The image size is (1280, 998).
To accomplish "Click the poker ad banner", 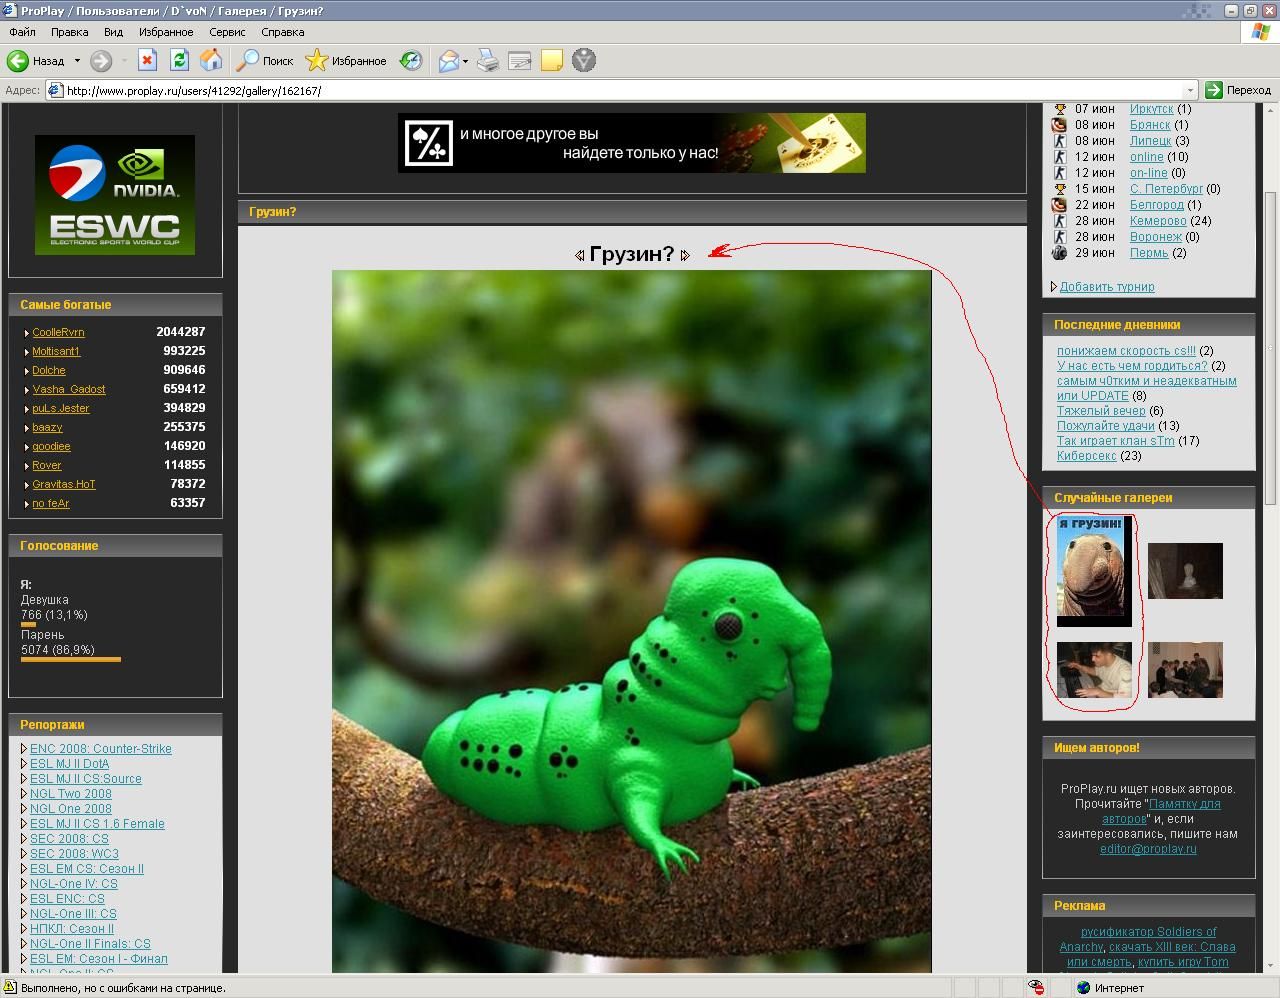I will (632, 143).
